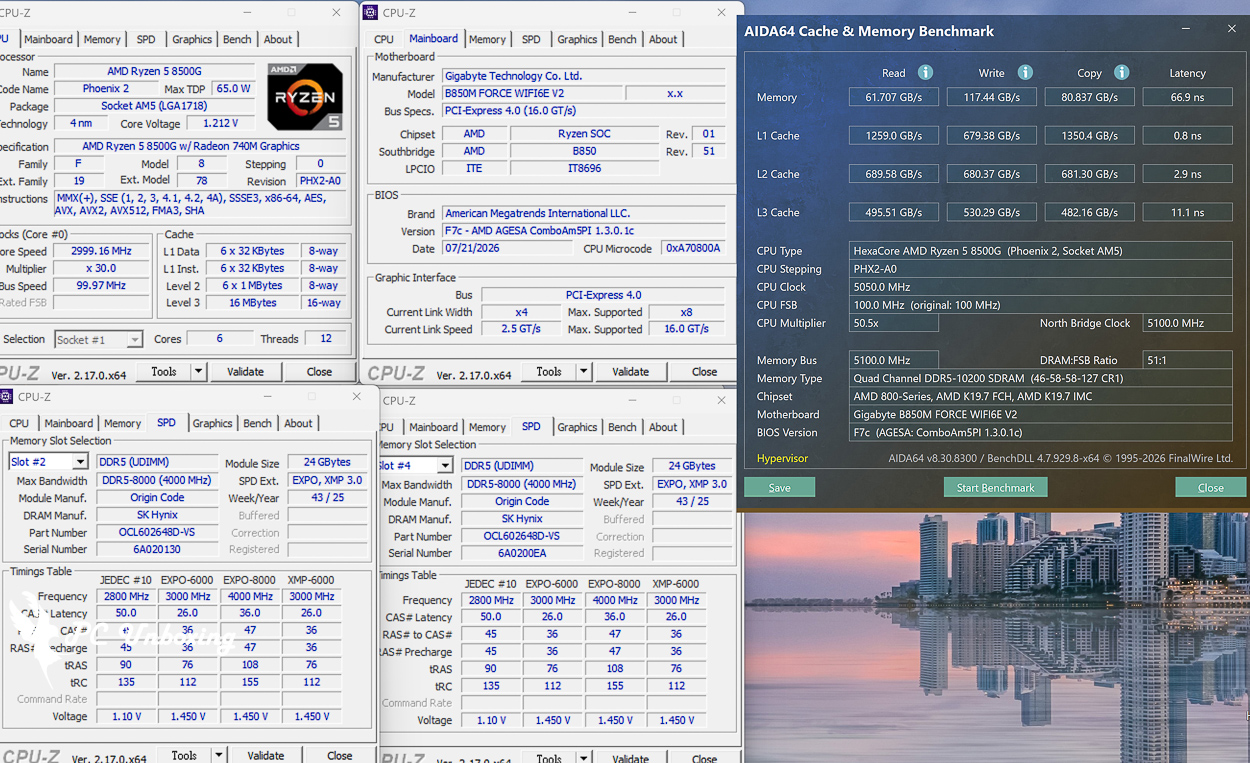Click the Close button in the CPU window
This screenshot has height=763, width=1250.
pos(319,371)
